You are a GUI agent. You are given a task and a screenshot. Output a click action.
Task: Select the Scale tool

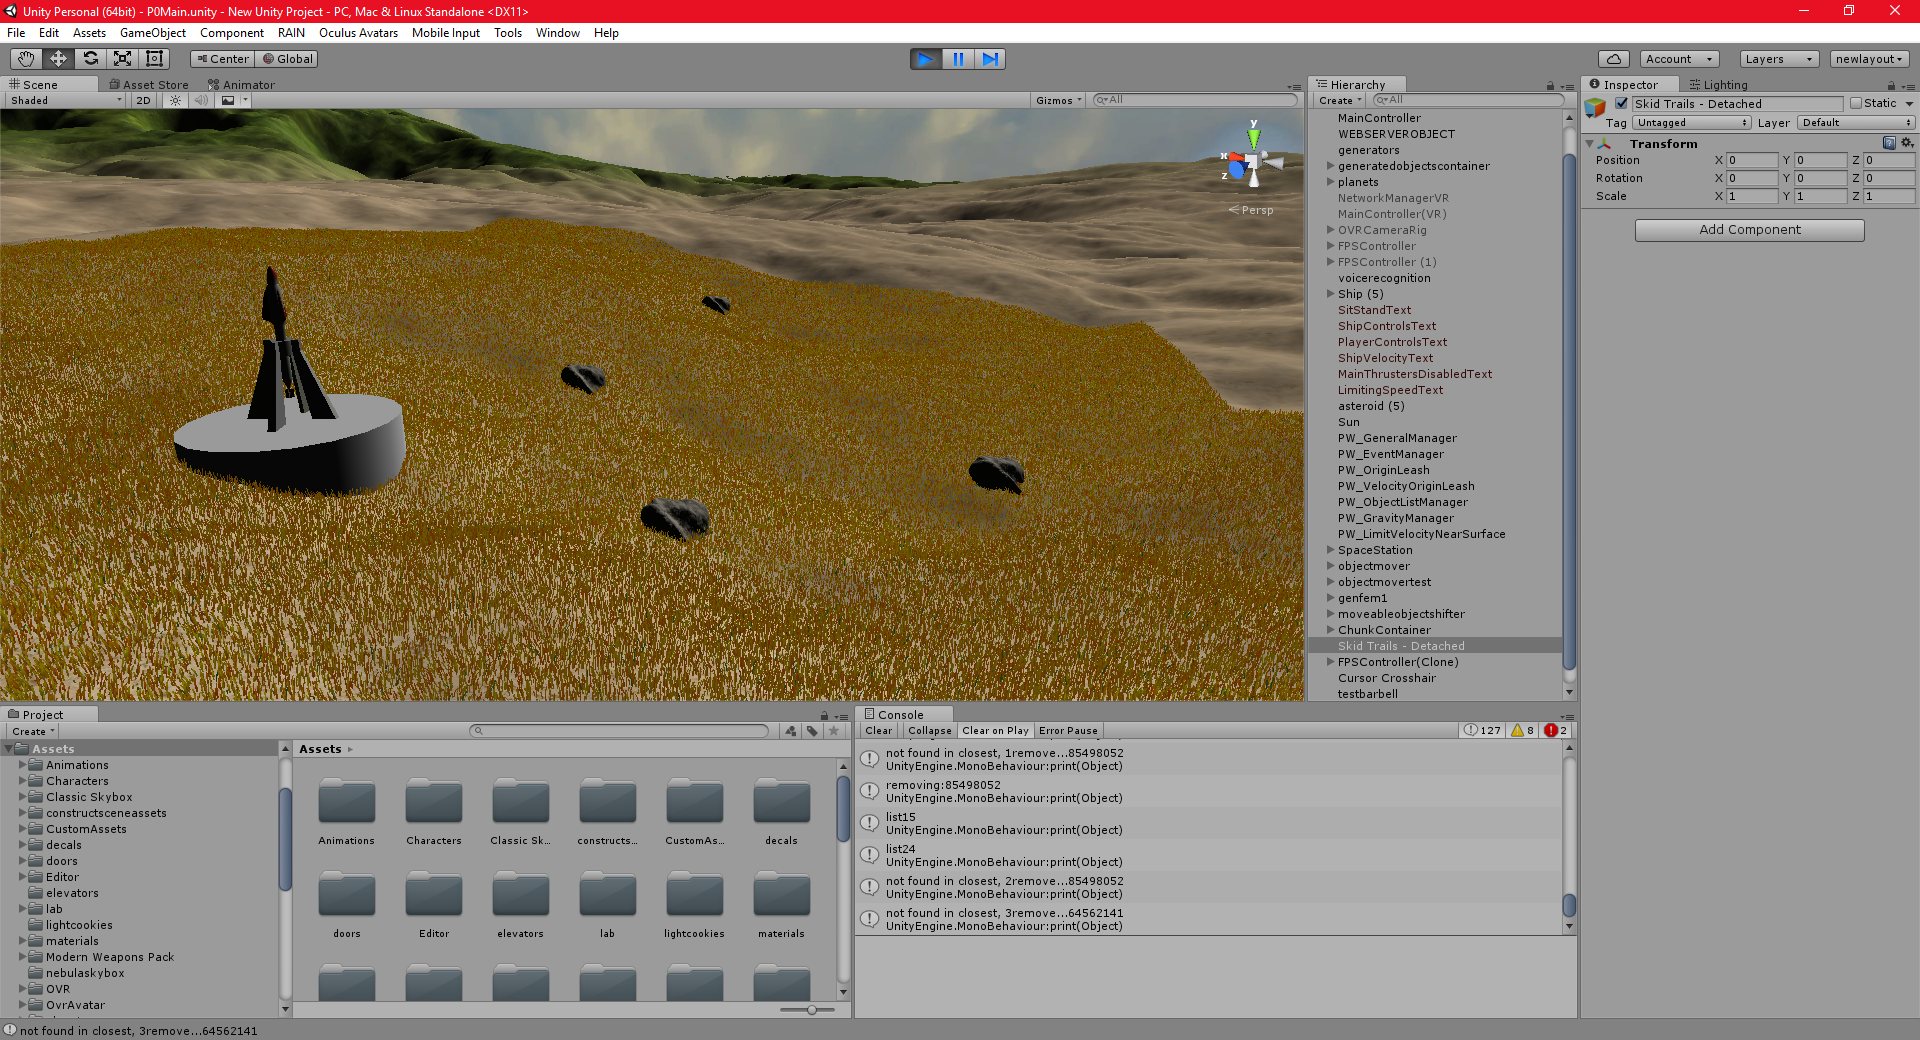[x=122, y=59]
